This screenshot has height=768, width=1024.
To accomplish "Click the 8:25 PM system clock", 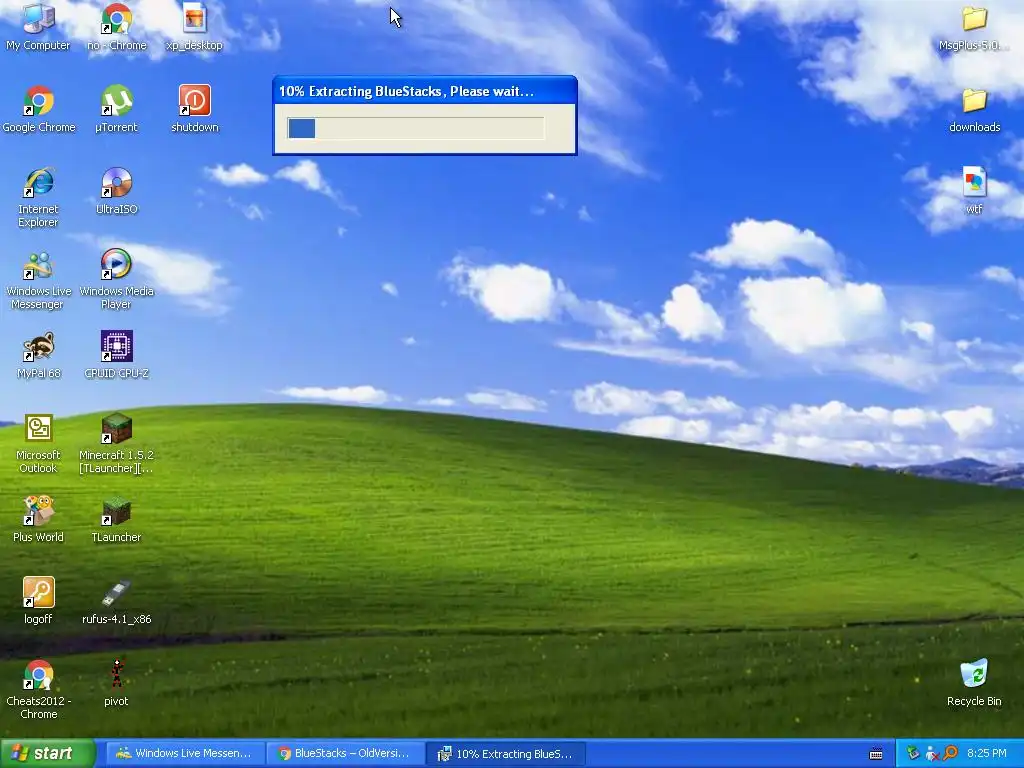I will click(x=987, y=753).
